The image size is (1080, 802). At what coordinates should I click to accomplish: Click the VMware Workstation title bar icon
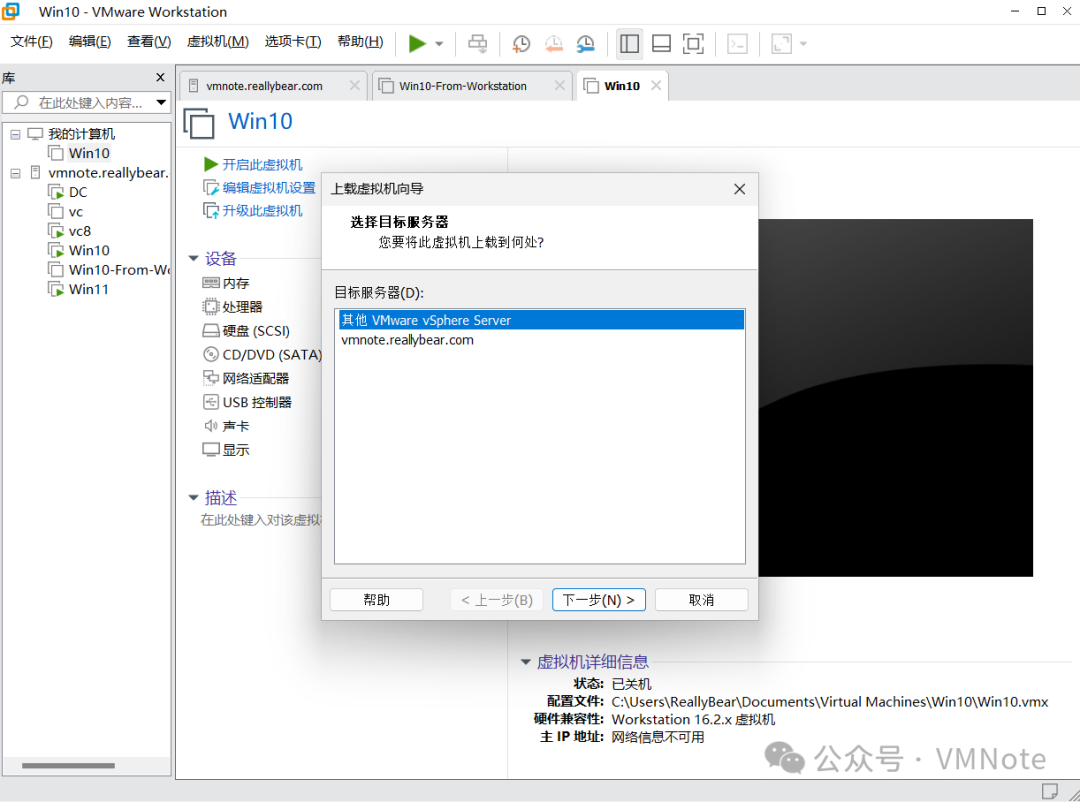[11, 11]
